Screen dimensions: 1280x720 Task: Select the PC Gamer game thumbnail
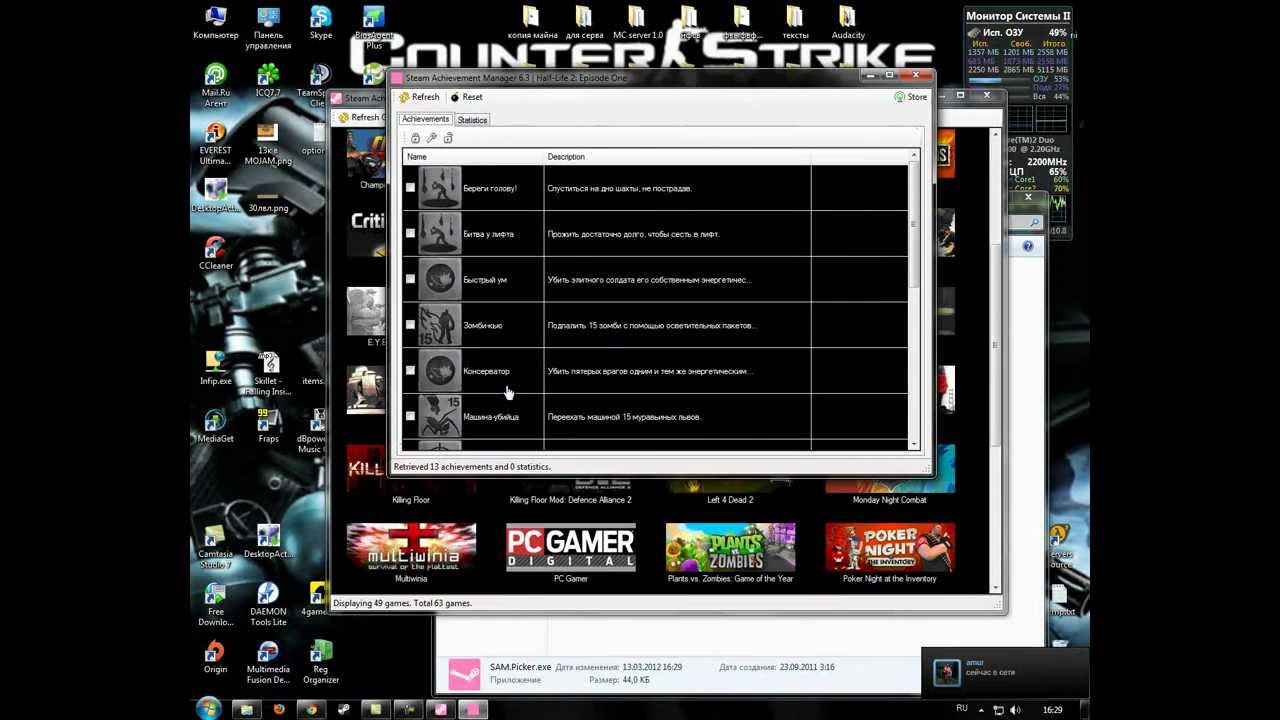[x=571, y=547]
